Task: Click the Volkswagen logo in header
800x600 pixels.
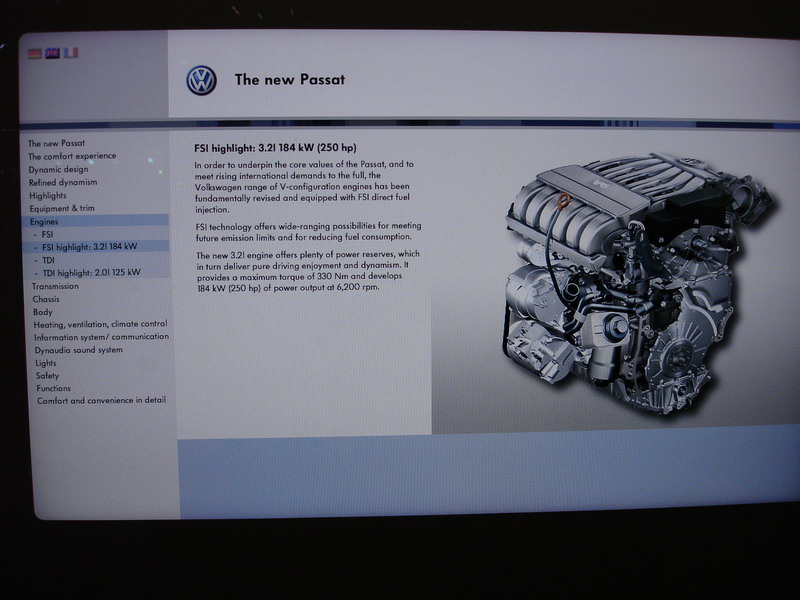Action: [202, 81]
